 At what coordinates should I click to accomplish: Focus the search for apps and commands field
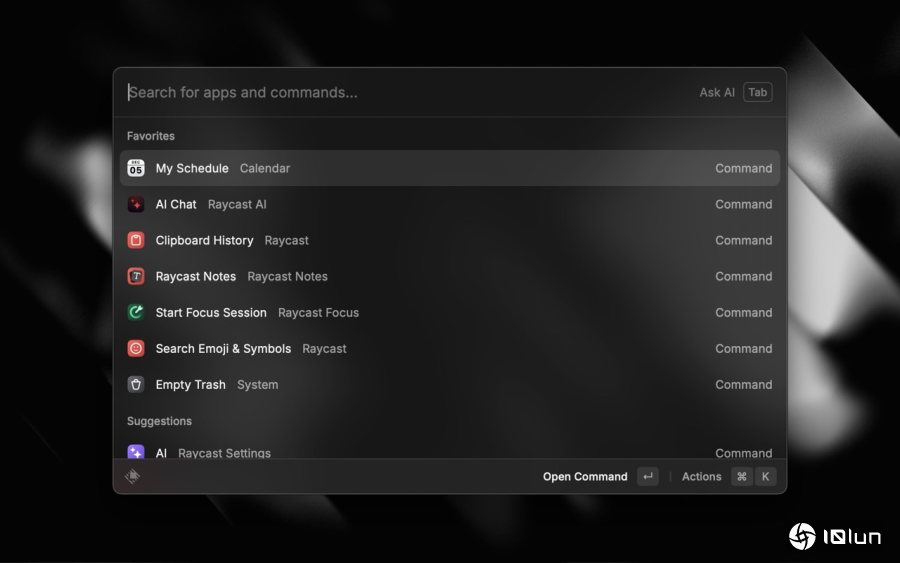pos(400,93)
